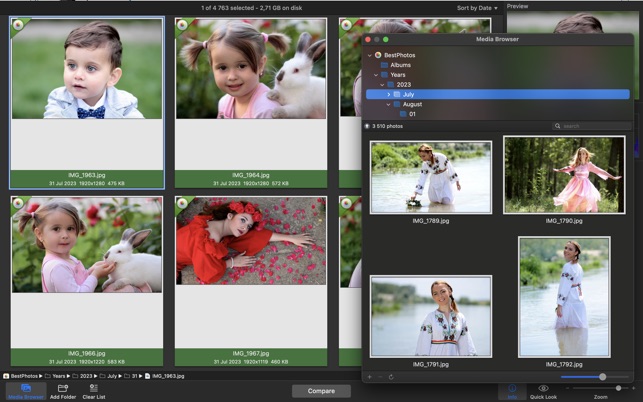Toggle the corner badge on IMG_1966 thumbnail
Image resolution: width=643 pixels, height=402 pixels.
17,204
